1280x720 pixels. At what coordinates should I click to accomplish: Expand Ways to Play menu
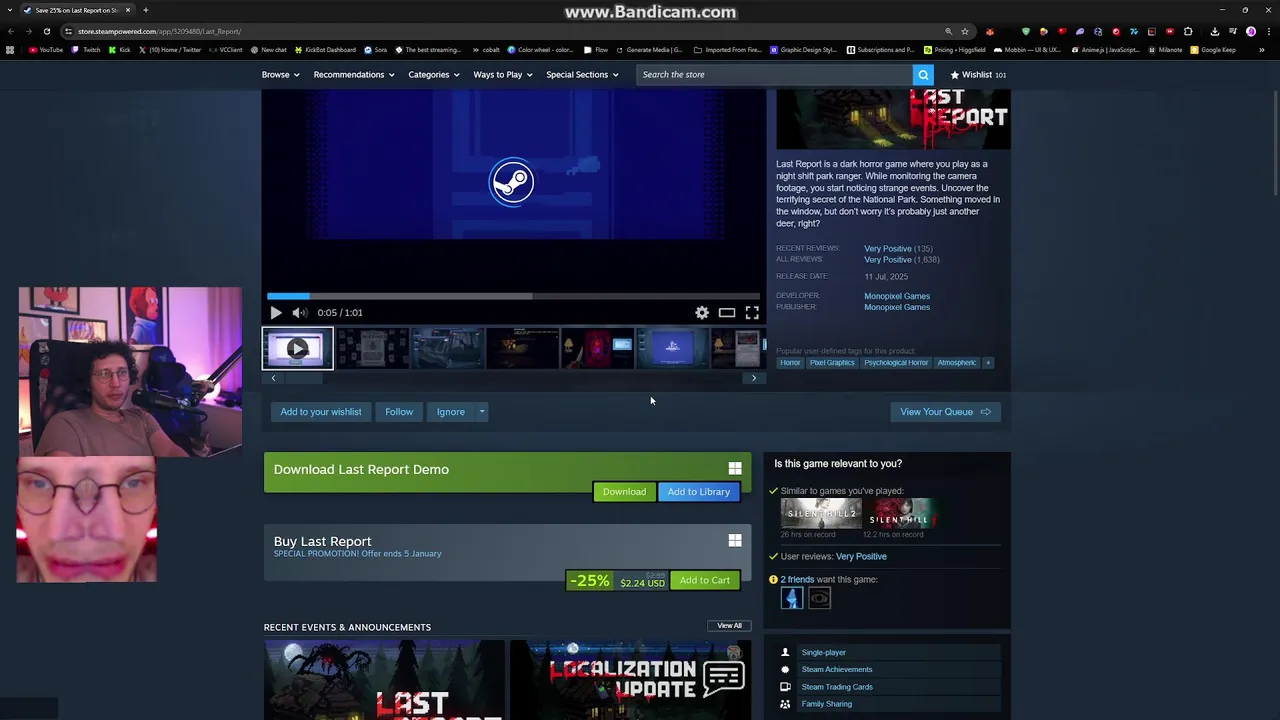(x=503, y=75)
